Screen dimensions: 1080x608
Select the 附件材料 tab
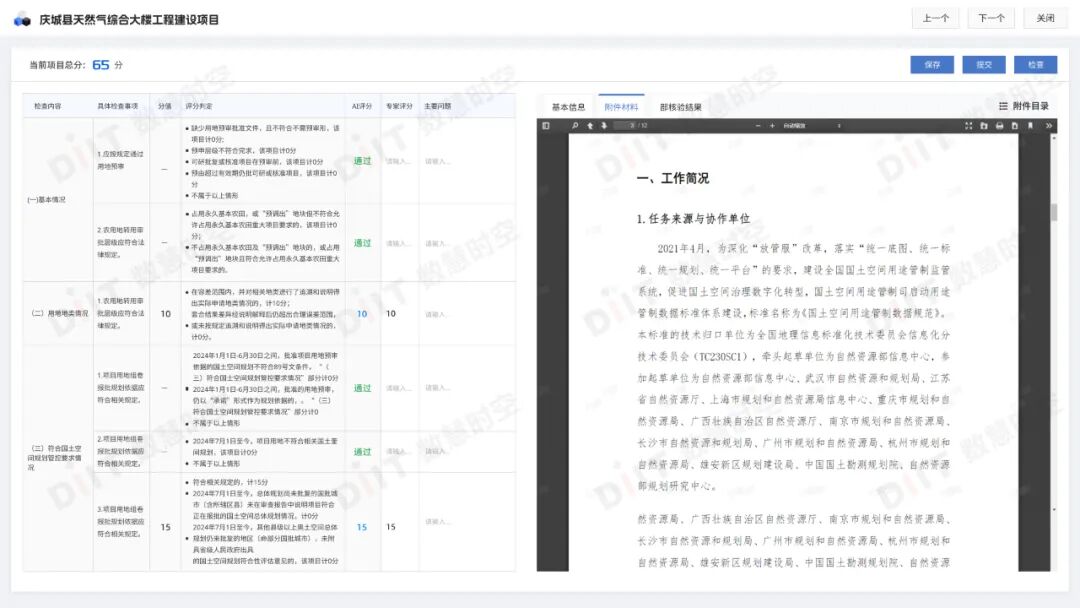click(x=621, y=107)
